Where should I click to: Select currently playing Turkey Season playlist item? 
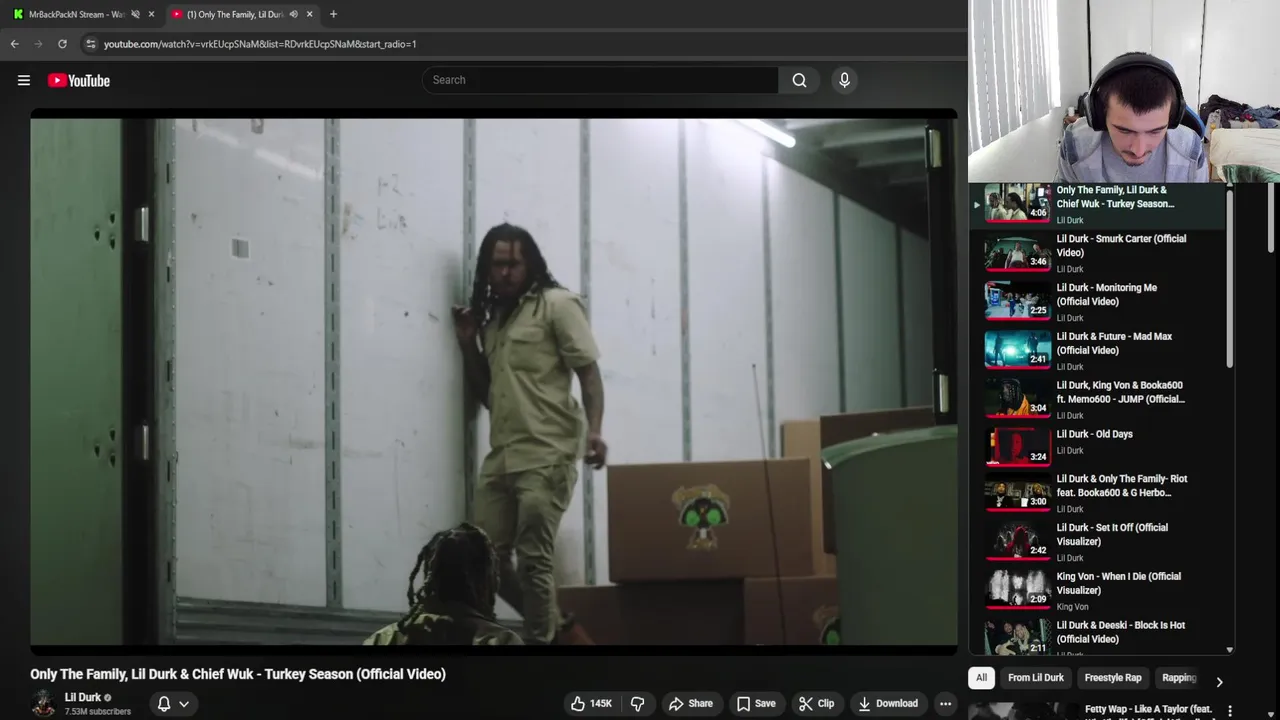(1096, 204)
